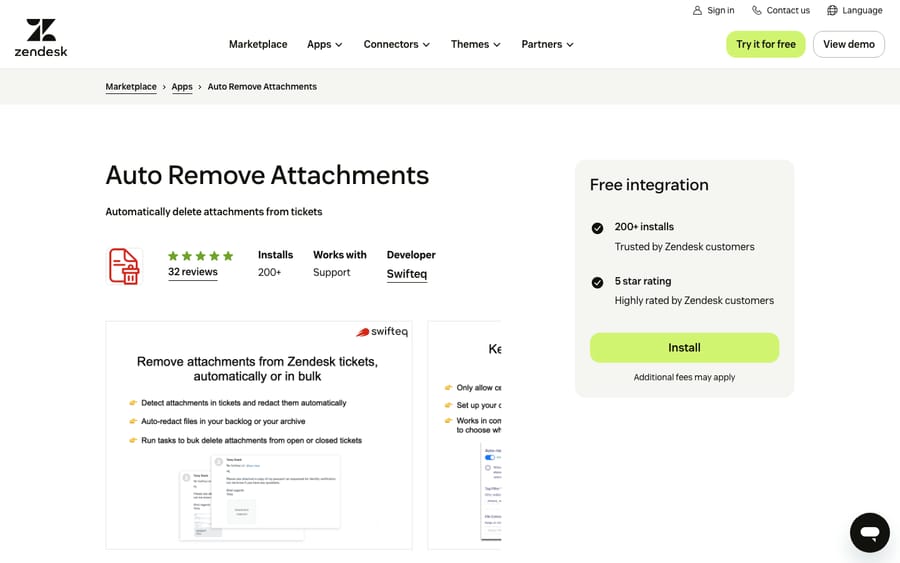The width and height of the screenshot is (900, 563).
Task: Click the checkmark beside 200+ installs
Action: pyautogui.click(x=598, y=228)
